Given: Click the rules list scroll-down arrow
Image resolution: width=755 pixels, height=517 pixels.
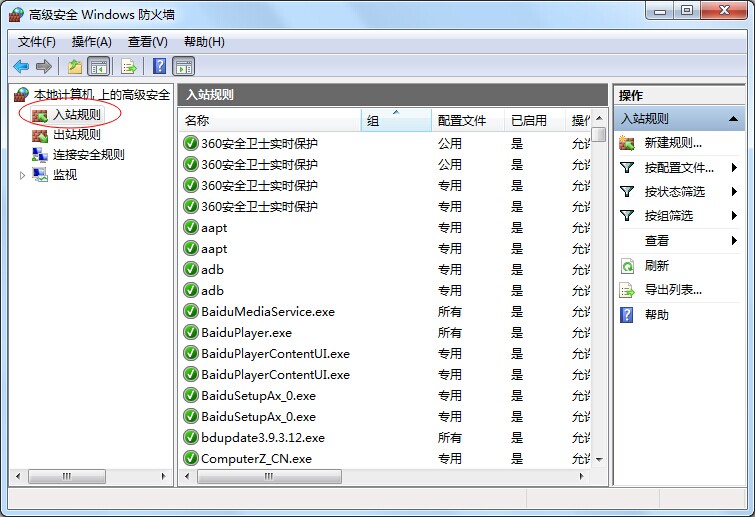Looking at the screenshot, I should [599, 460].
